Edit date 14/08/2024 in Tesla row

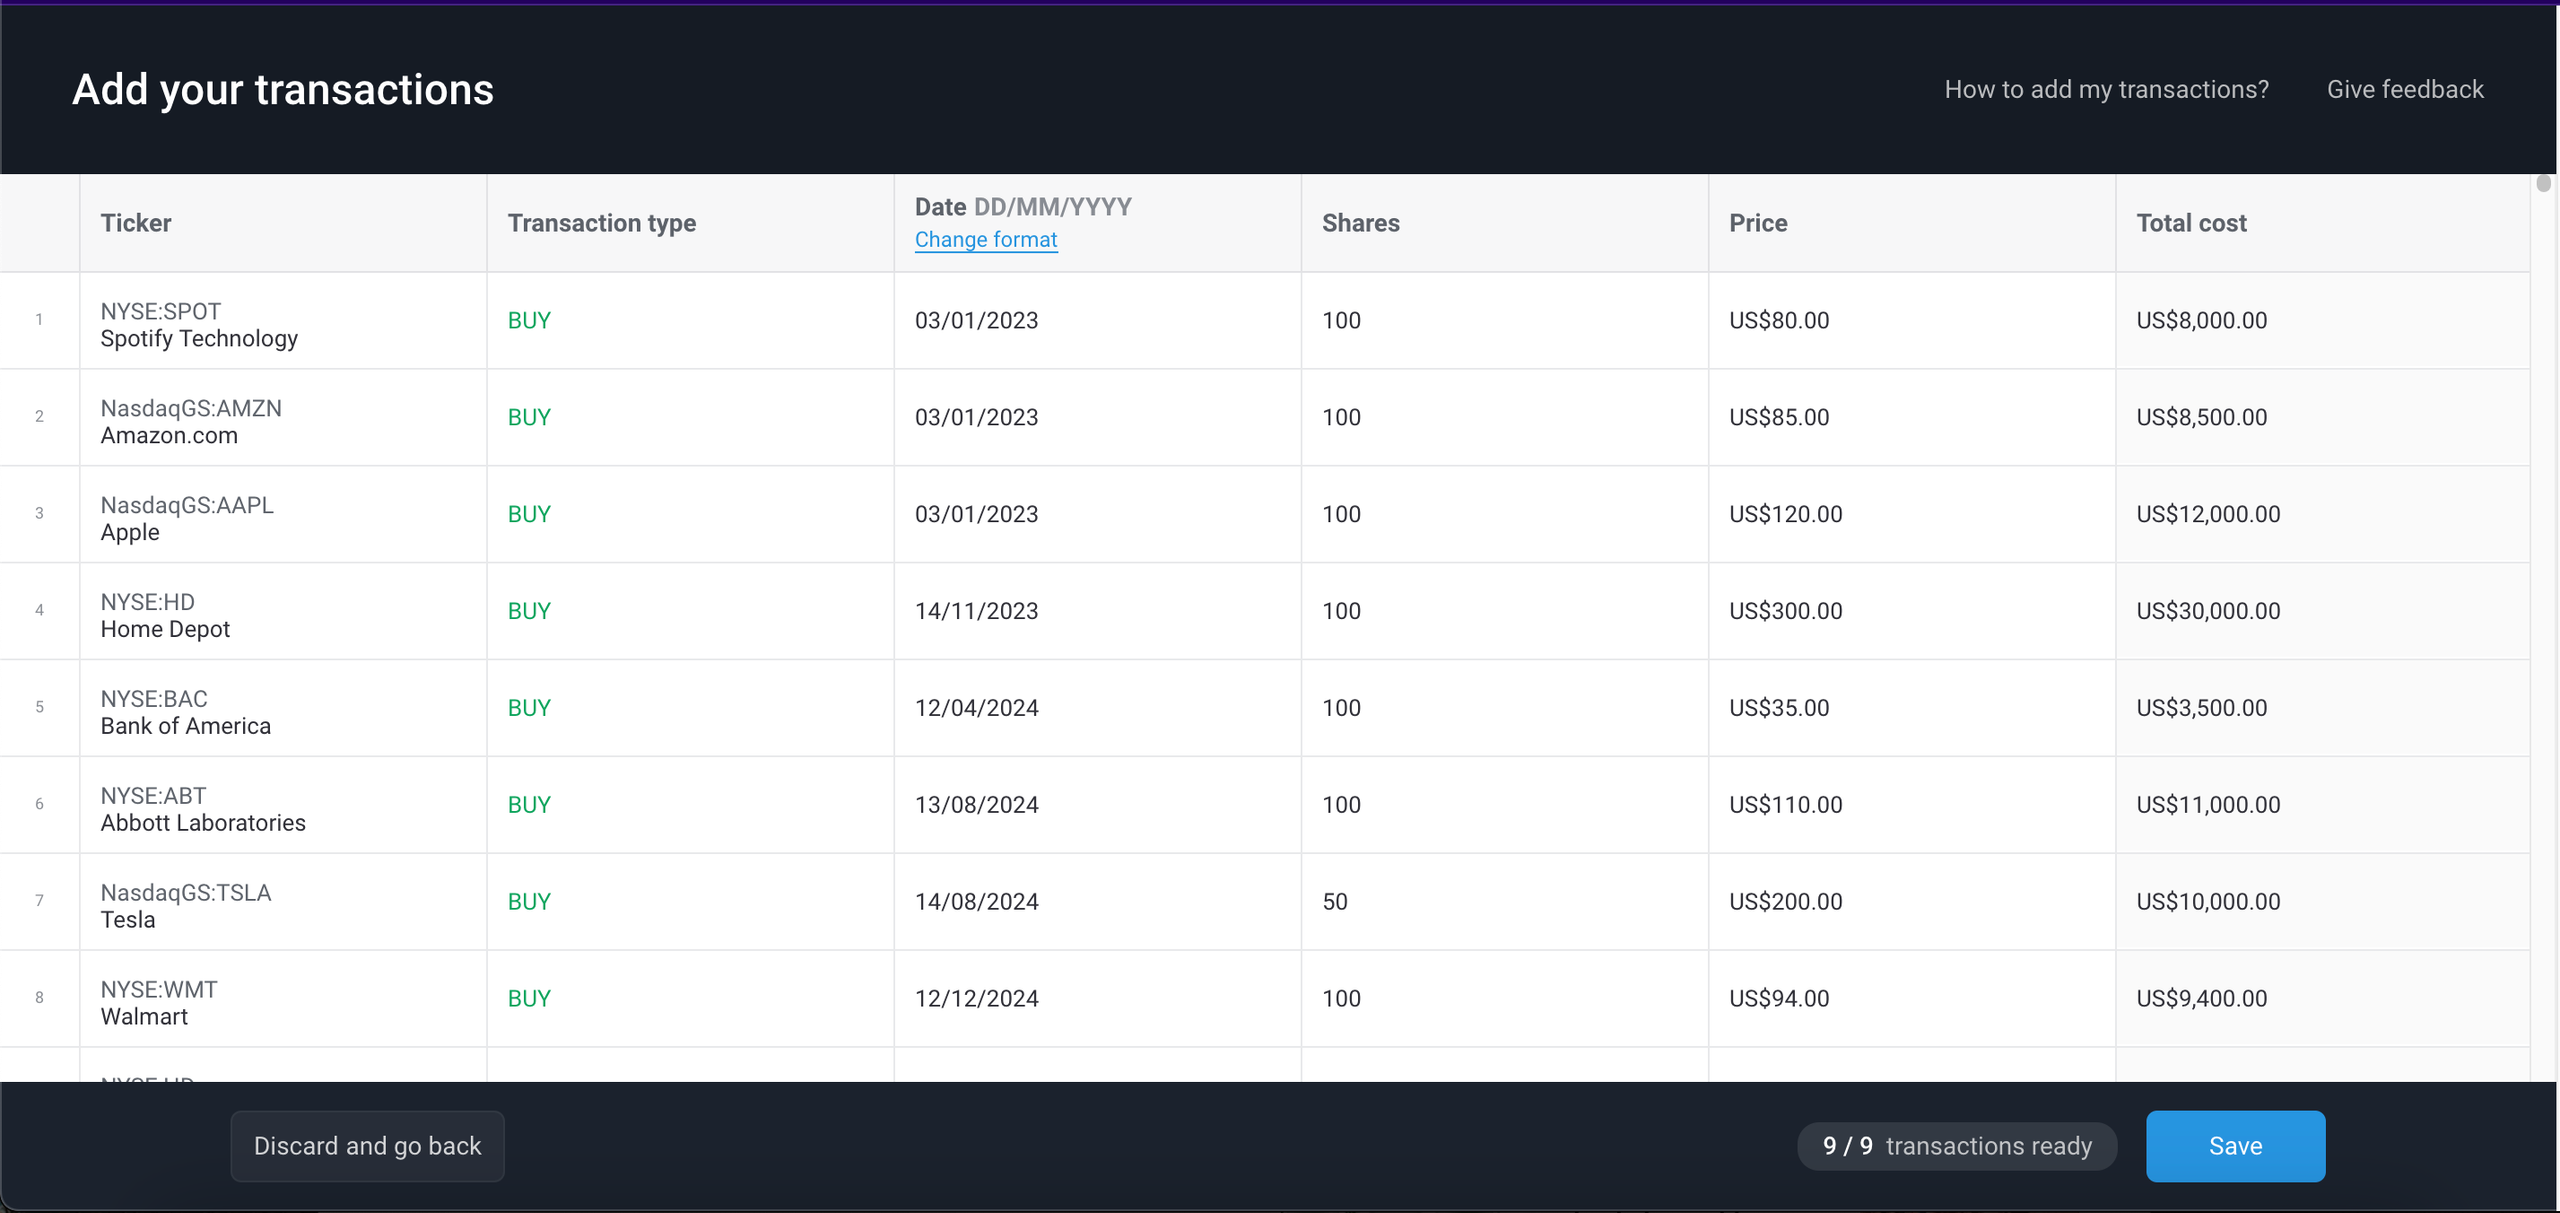(1097, 902)
